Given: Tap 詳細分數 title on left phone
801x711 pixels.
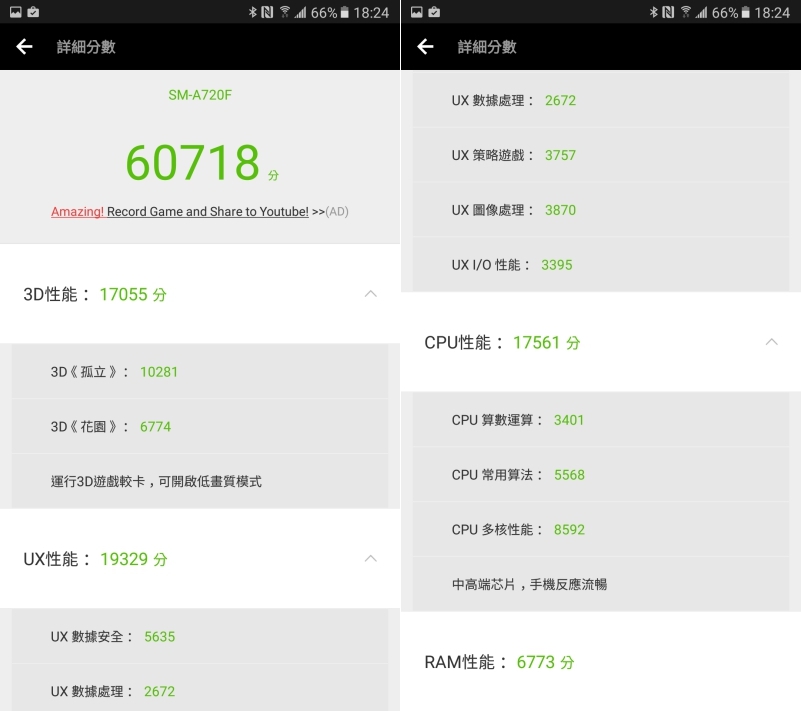Looking at the screenshot, I should pyautogui.click(x=86, y=47).
